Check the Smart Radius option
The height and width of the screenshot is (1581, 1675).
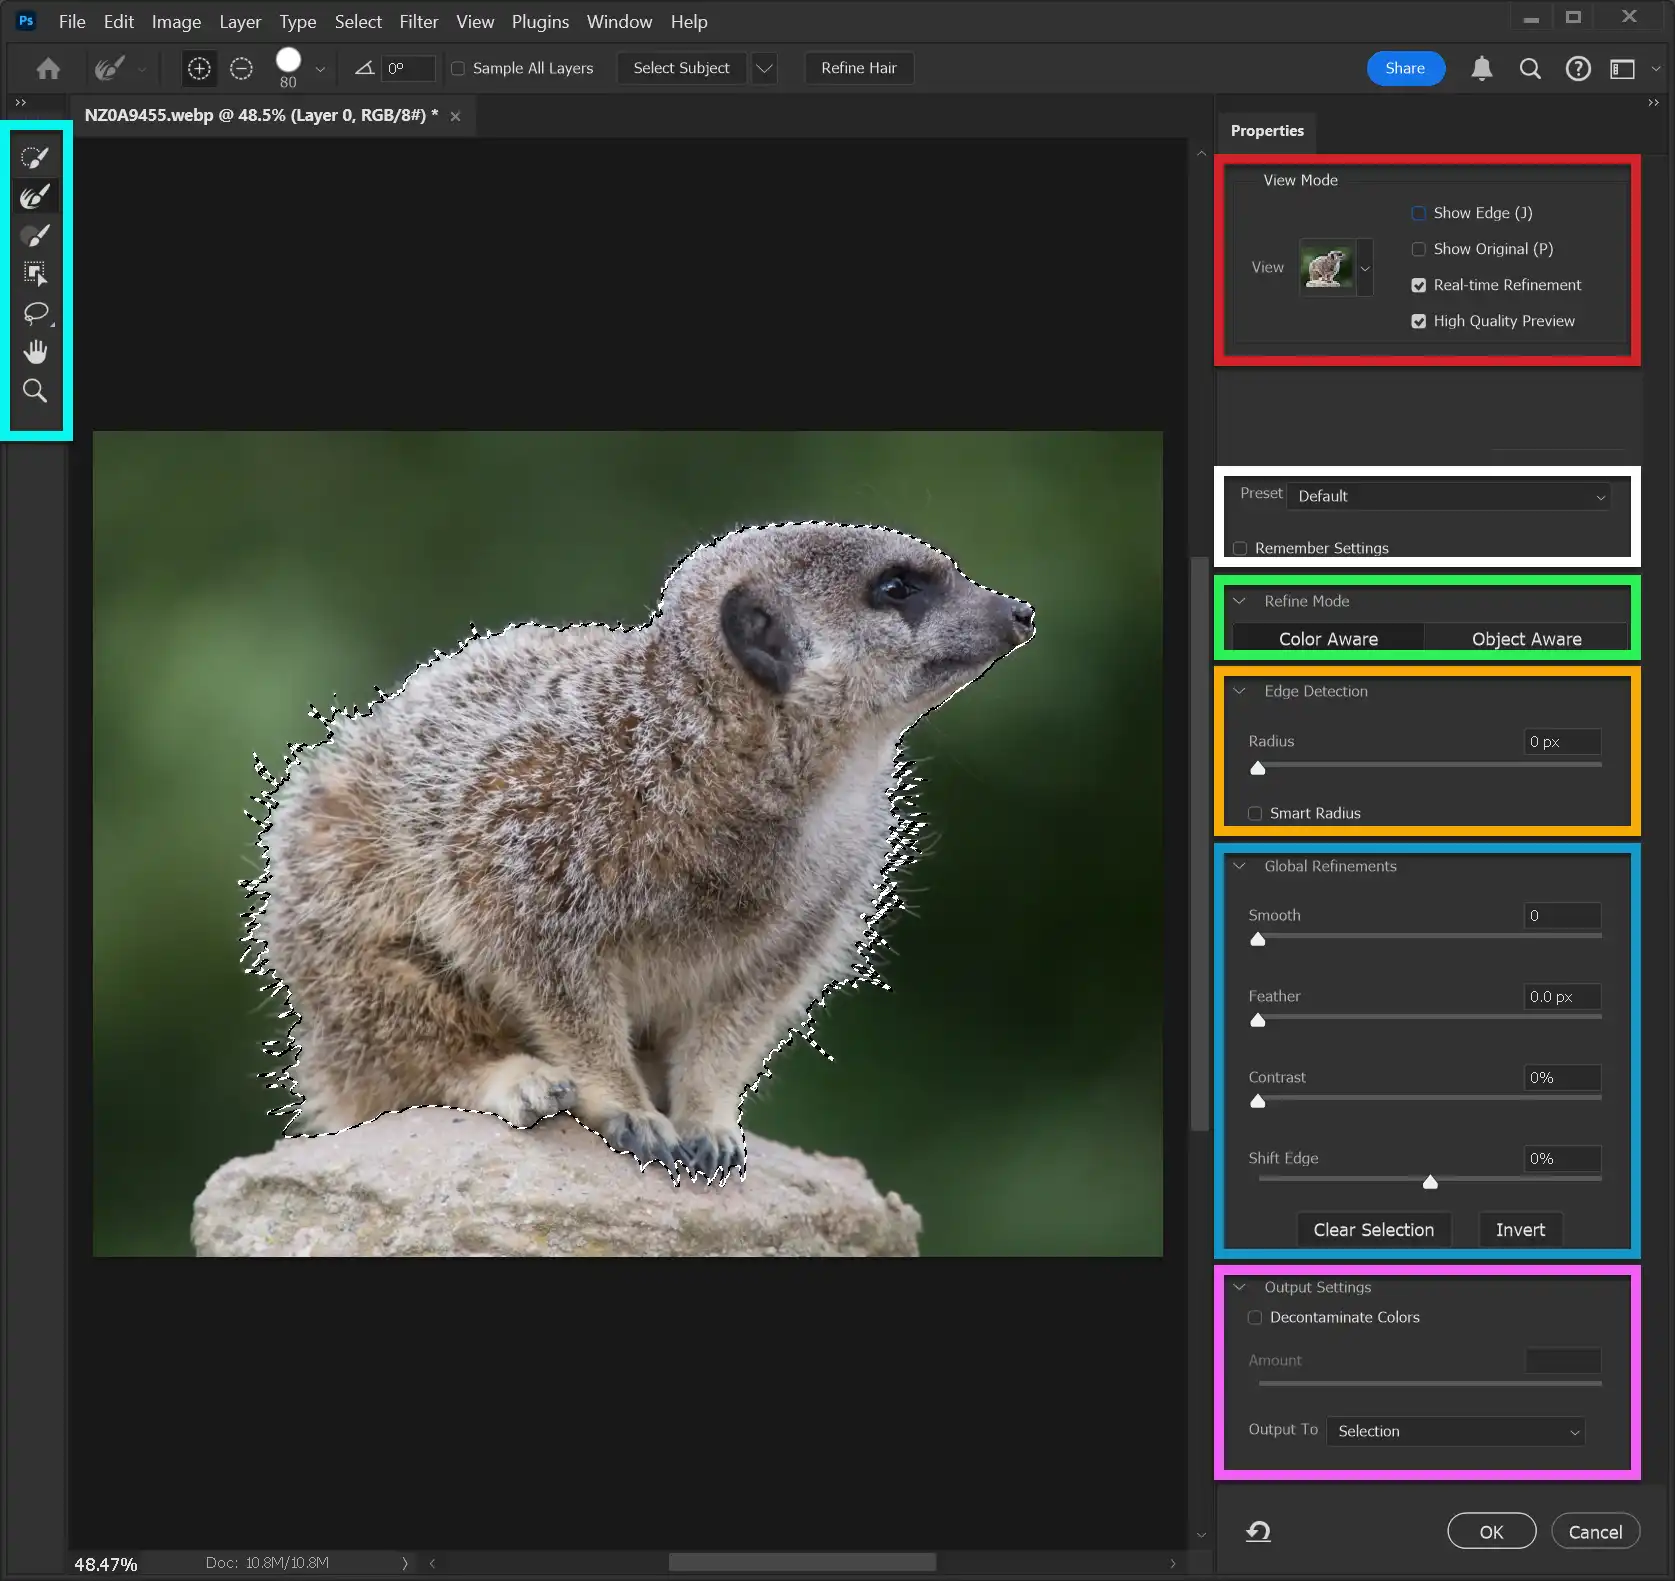point(1255,813)
